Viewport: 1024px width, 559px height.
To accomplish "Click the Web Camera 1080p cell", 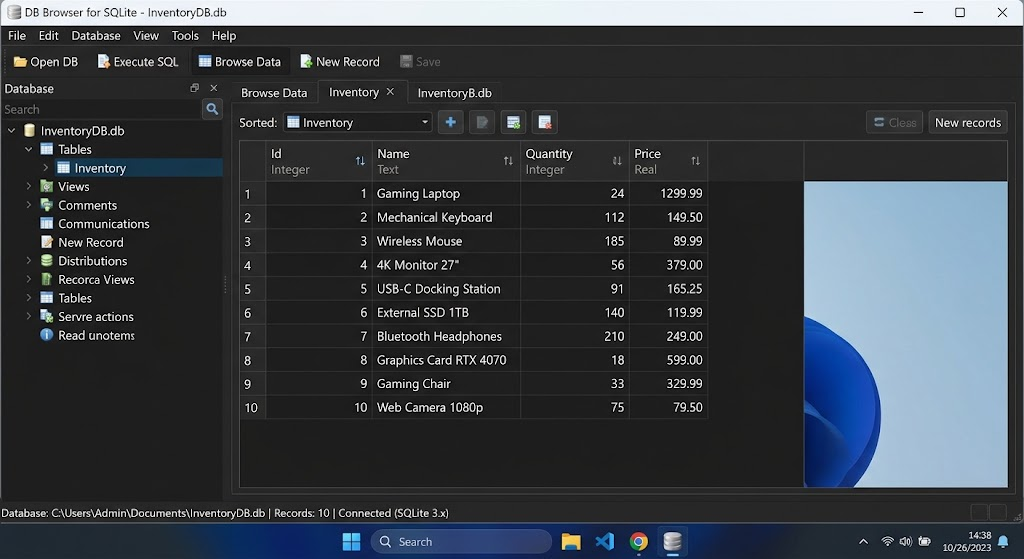I will coord(446,407).
